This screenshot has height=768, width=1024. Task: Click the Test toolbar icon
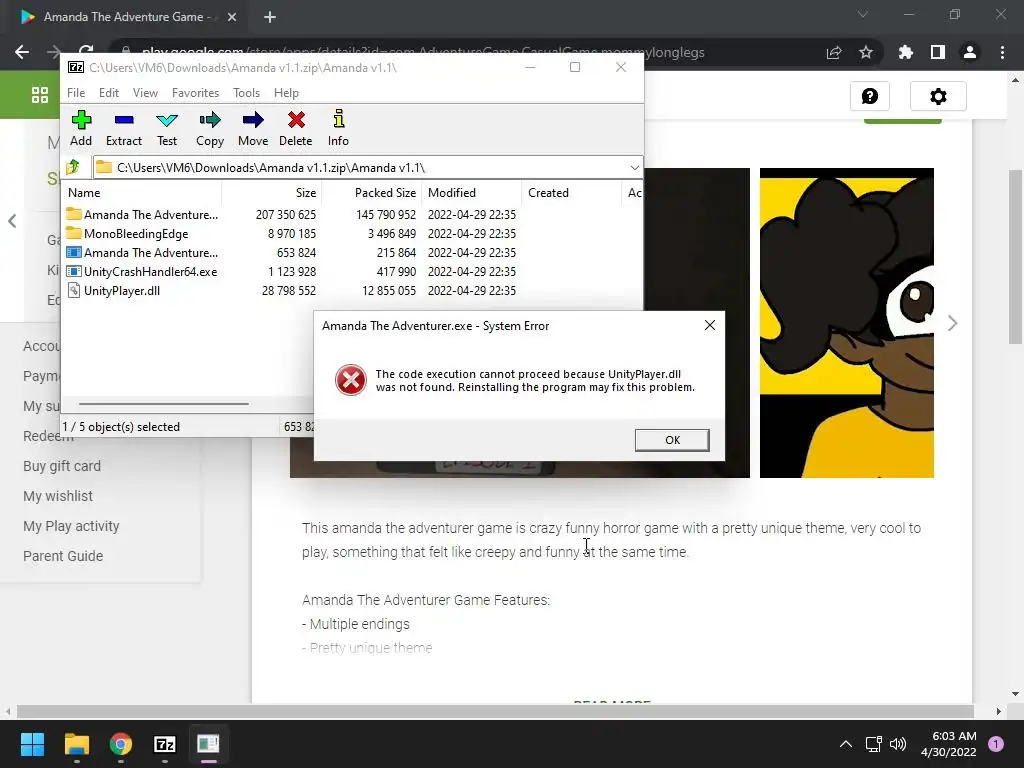(x=167, y=129)
